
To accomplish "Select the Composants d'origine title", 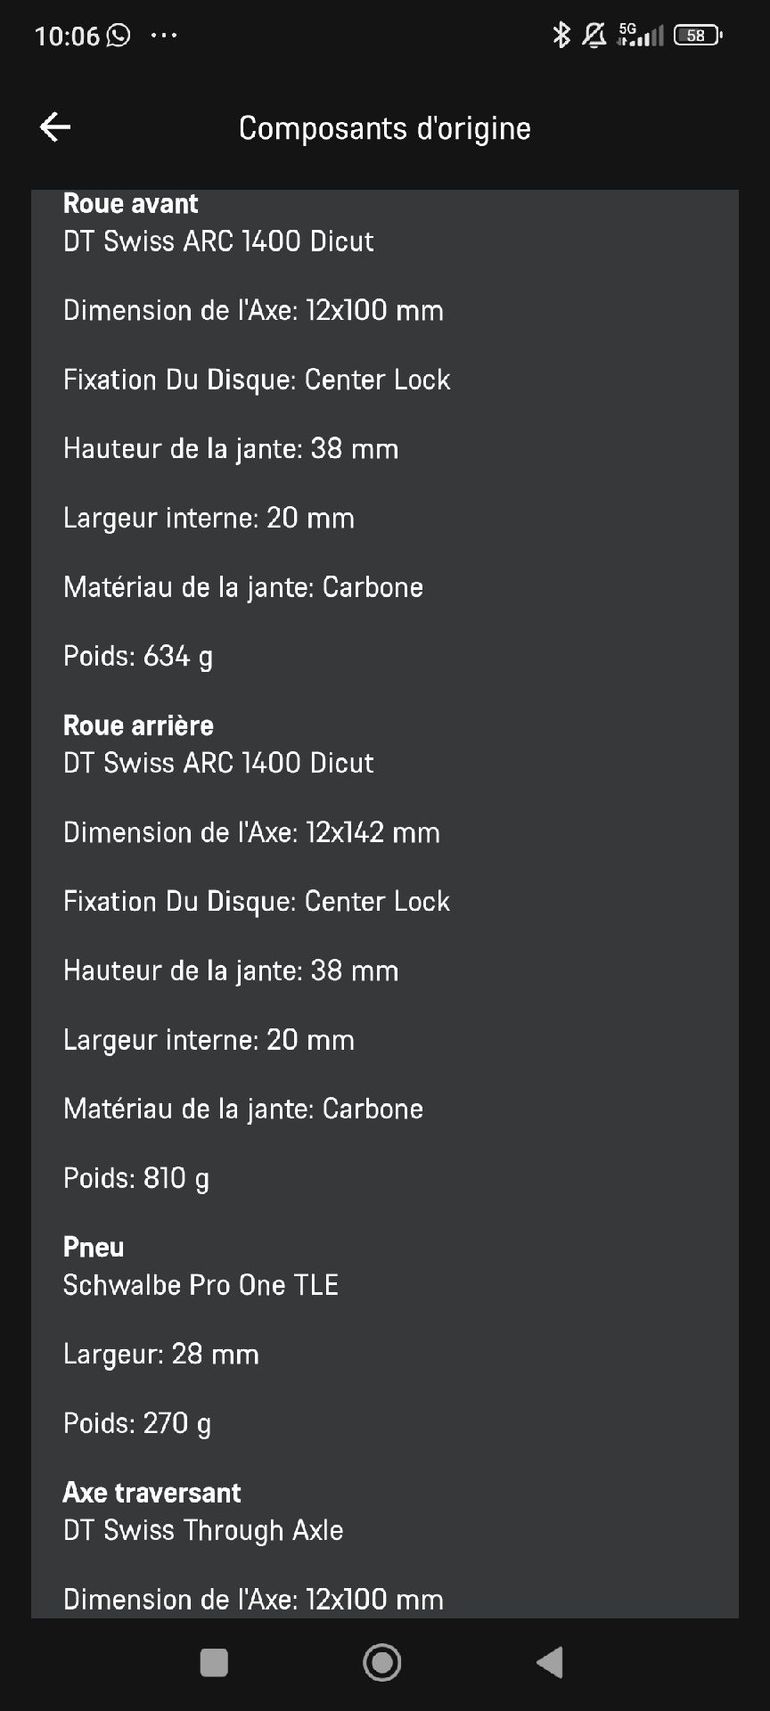I will tap(384, 128).
